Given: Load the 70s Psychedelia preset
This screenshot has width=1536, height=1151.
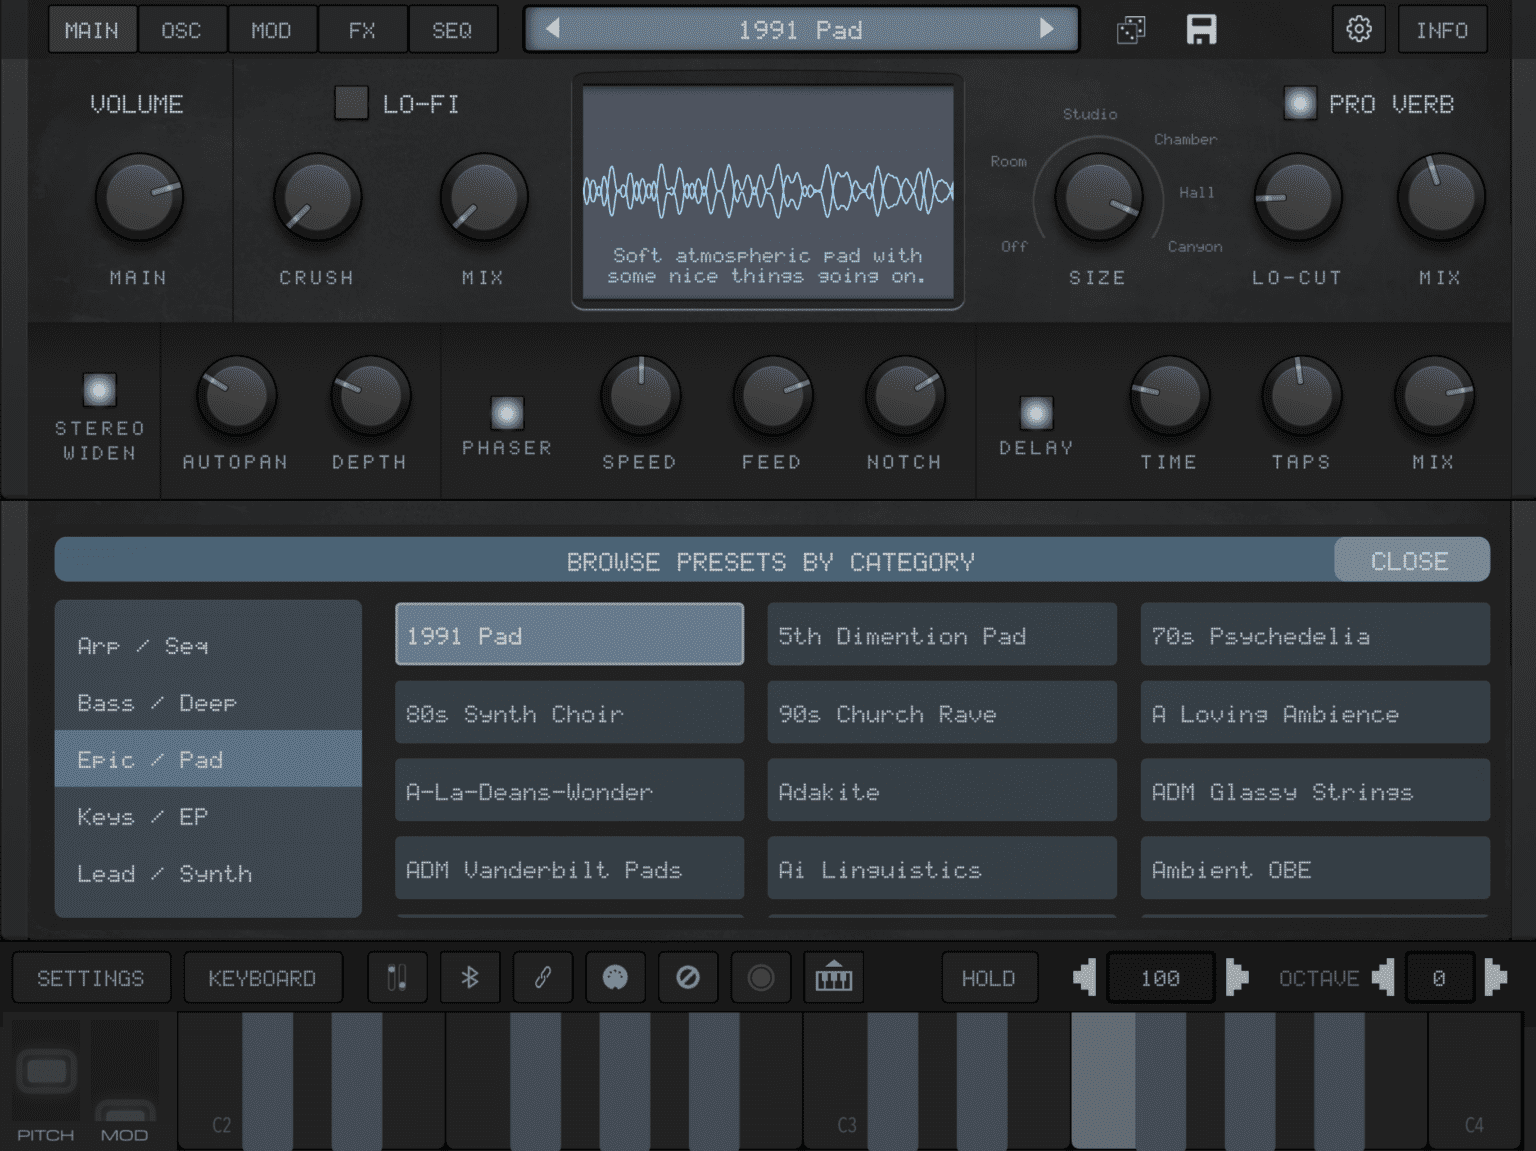Looking at the screenshot, I should click(x=1315, y=635).
